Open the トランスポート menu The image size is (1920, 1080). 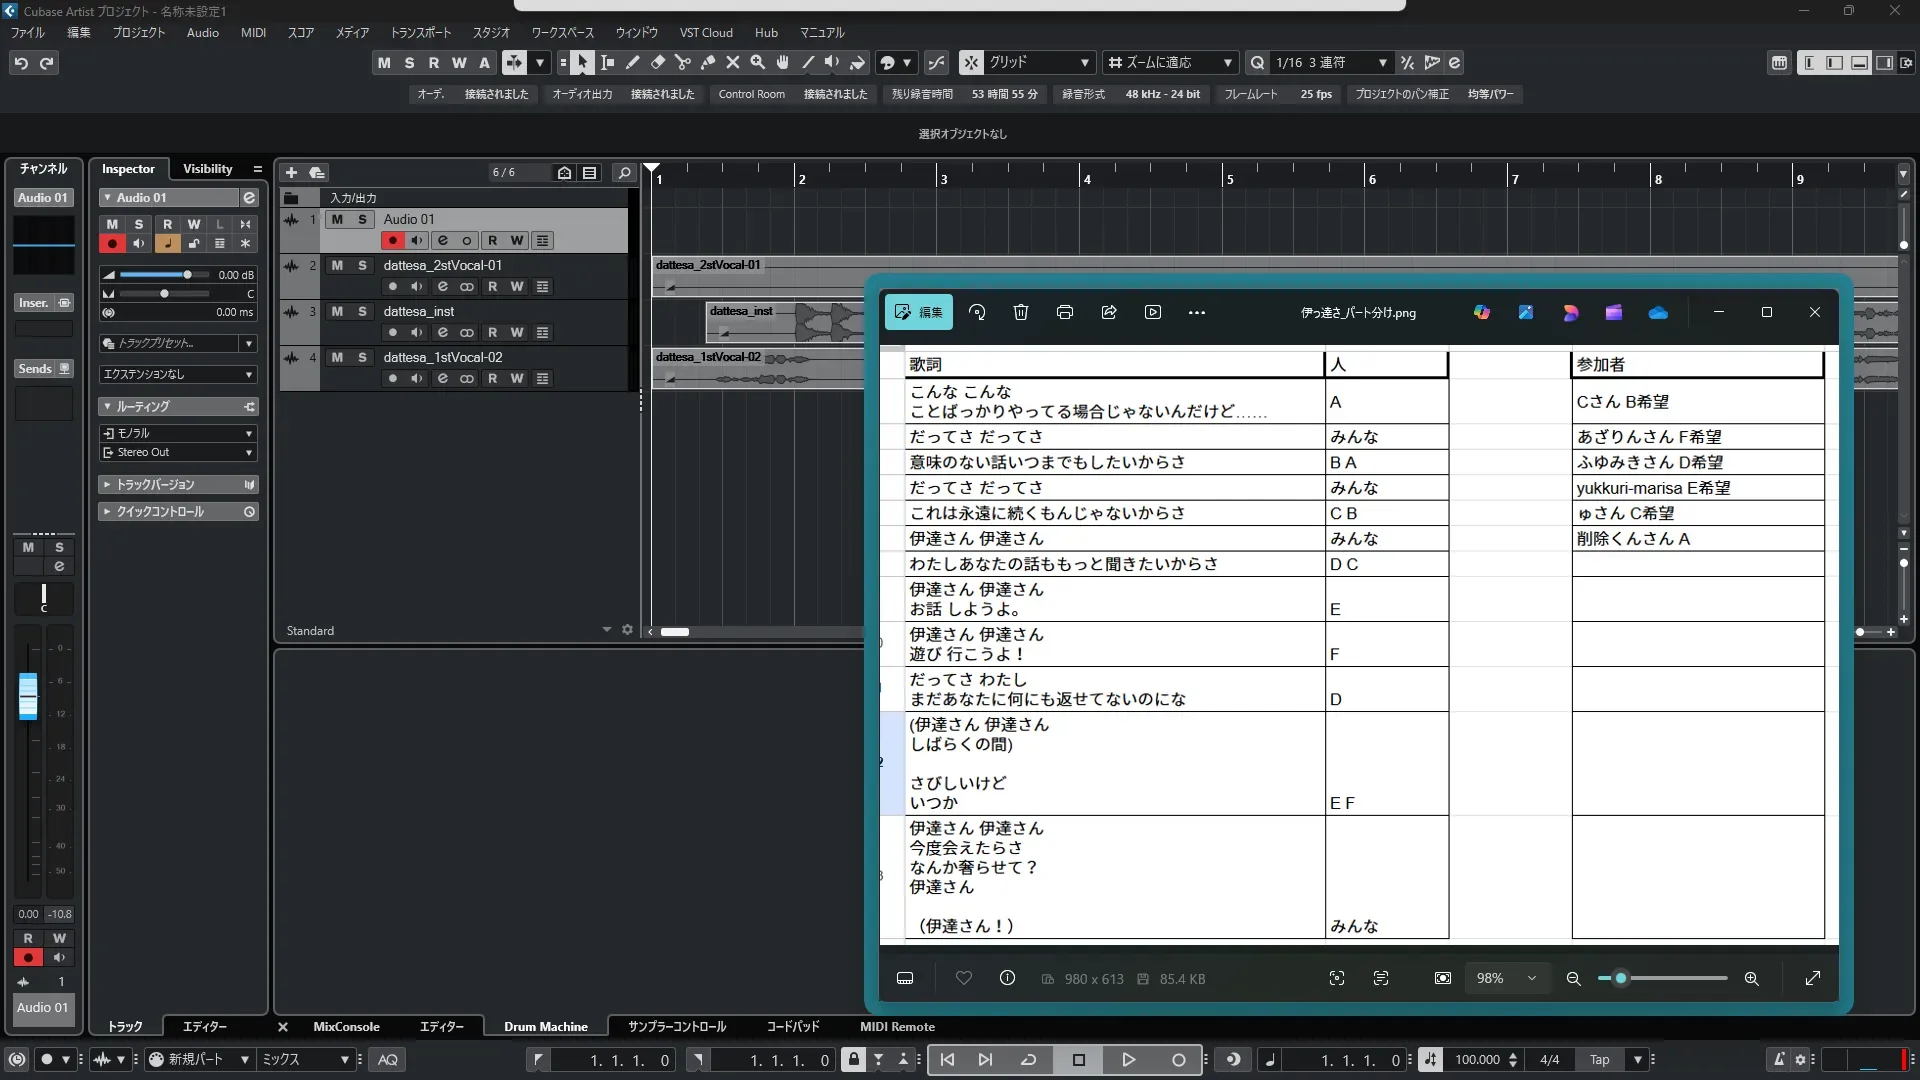(x=420, y=32)
